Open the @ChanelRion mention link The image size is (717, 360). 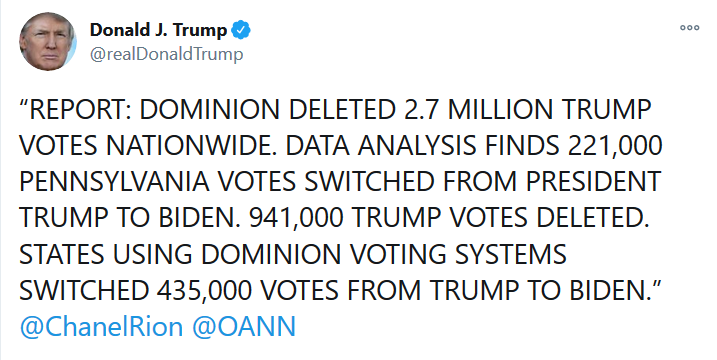(101, 328)
